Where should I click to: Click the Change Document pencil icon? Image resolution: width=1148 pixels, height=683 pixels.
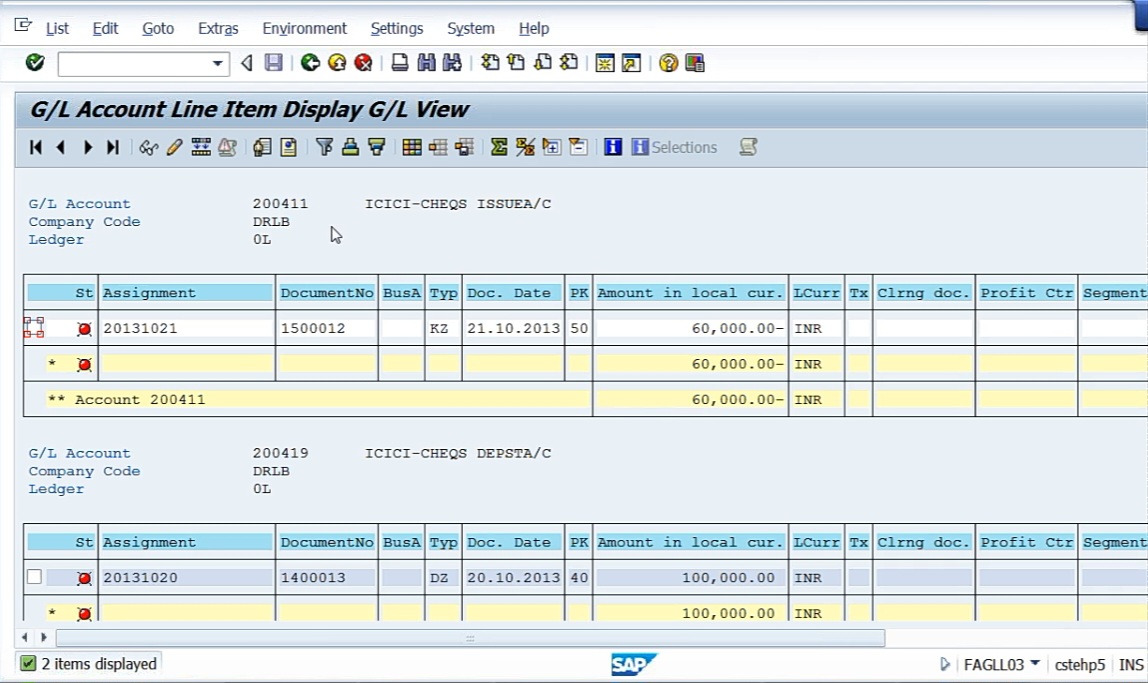click(174, 147)
